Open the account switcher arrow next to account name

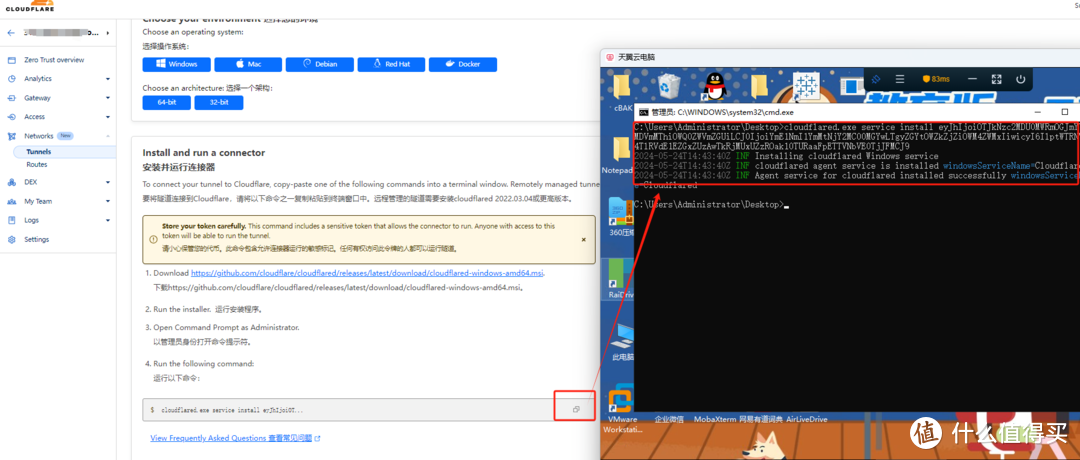107,33
